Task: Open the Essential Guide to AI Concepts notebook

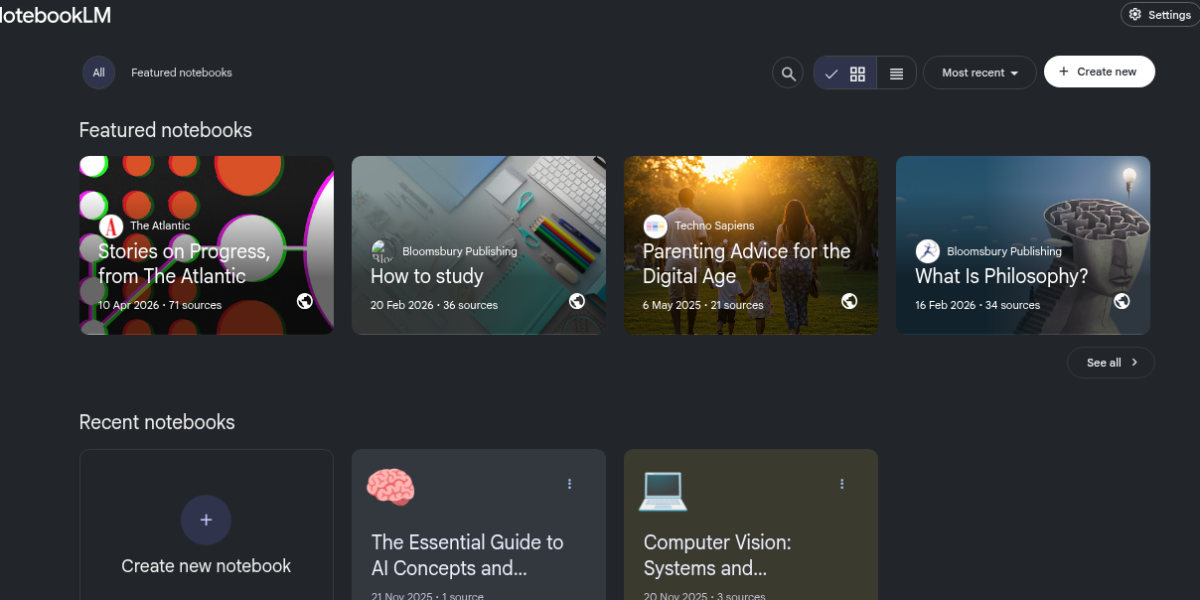Action: pyautogui.click(x=478, y=525)
